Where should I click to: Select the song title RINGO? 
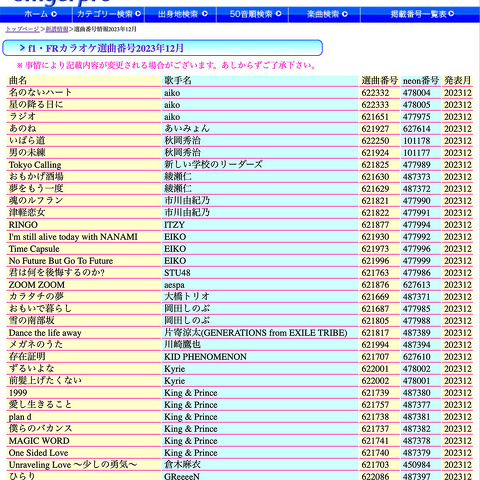pyautogui.click(x=23, y=225)
